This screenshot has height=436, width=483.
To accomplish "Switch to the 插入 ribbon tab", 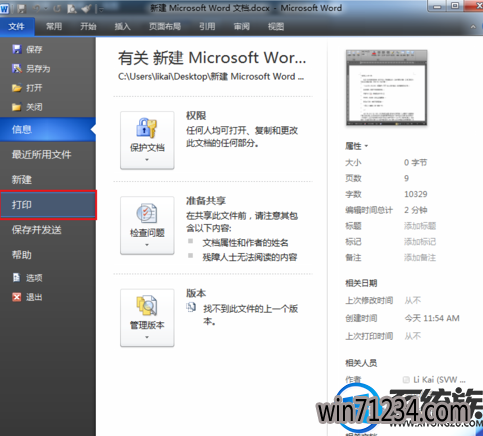I will coord(122,26).
